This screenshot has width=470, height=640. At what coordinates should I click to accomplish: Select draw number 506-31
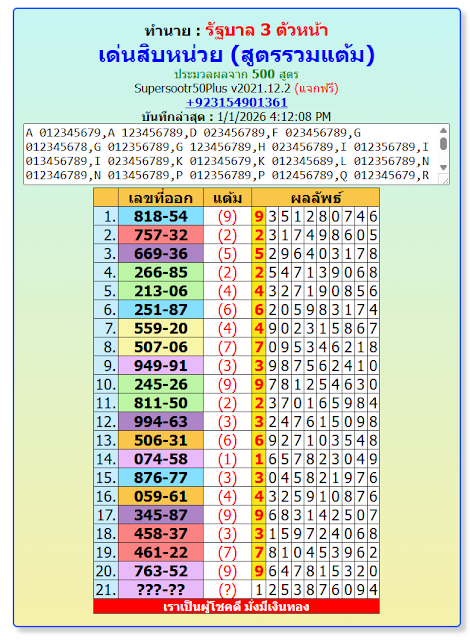pyautogui.click(x=161, y=440)
